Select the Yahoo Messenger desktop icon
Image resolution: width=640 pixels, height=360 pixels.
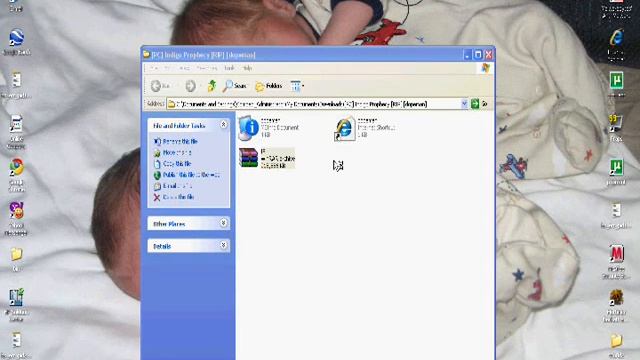tap(16, 218)
